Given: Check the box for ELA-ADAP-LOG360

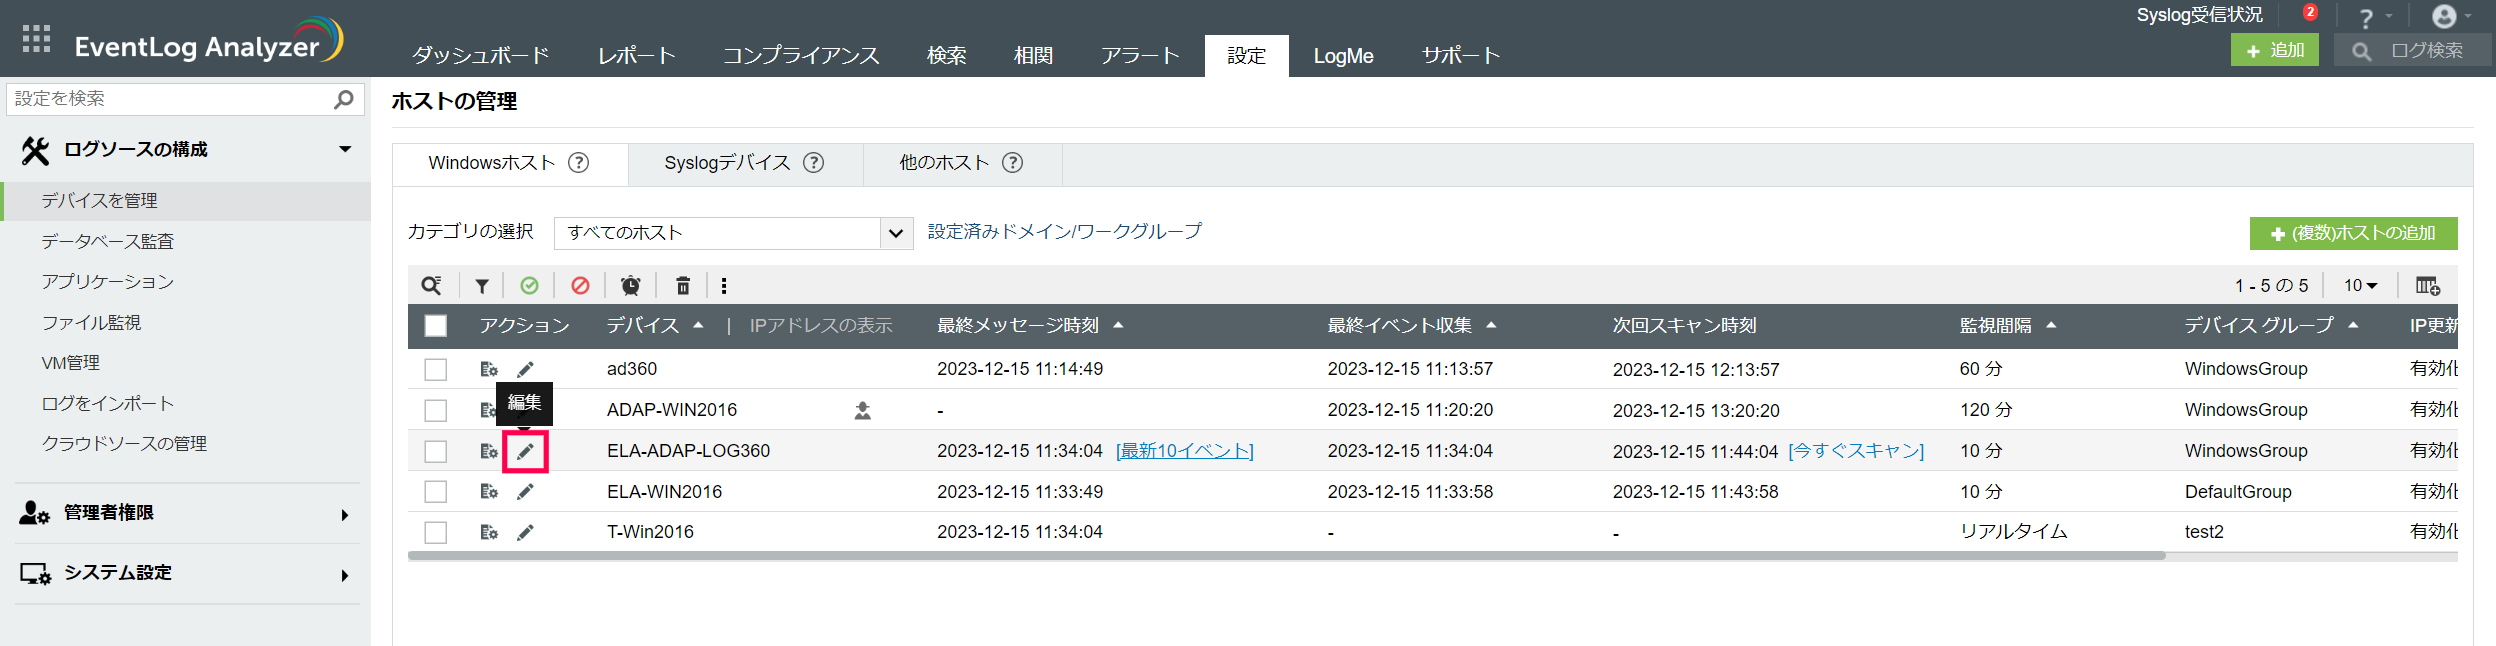Looking at the screenshot, I should [x=436, y=451].
